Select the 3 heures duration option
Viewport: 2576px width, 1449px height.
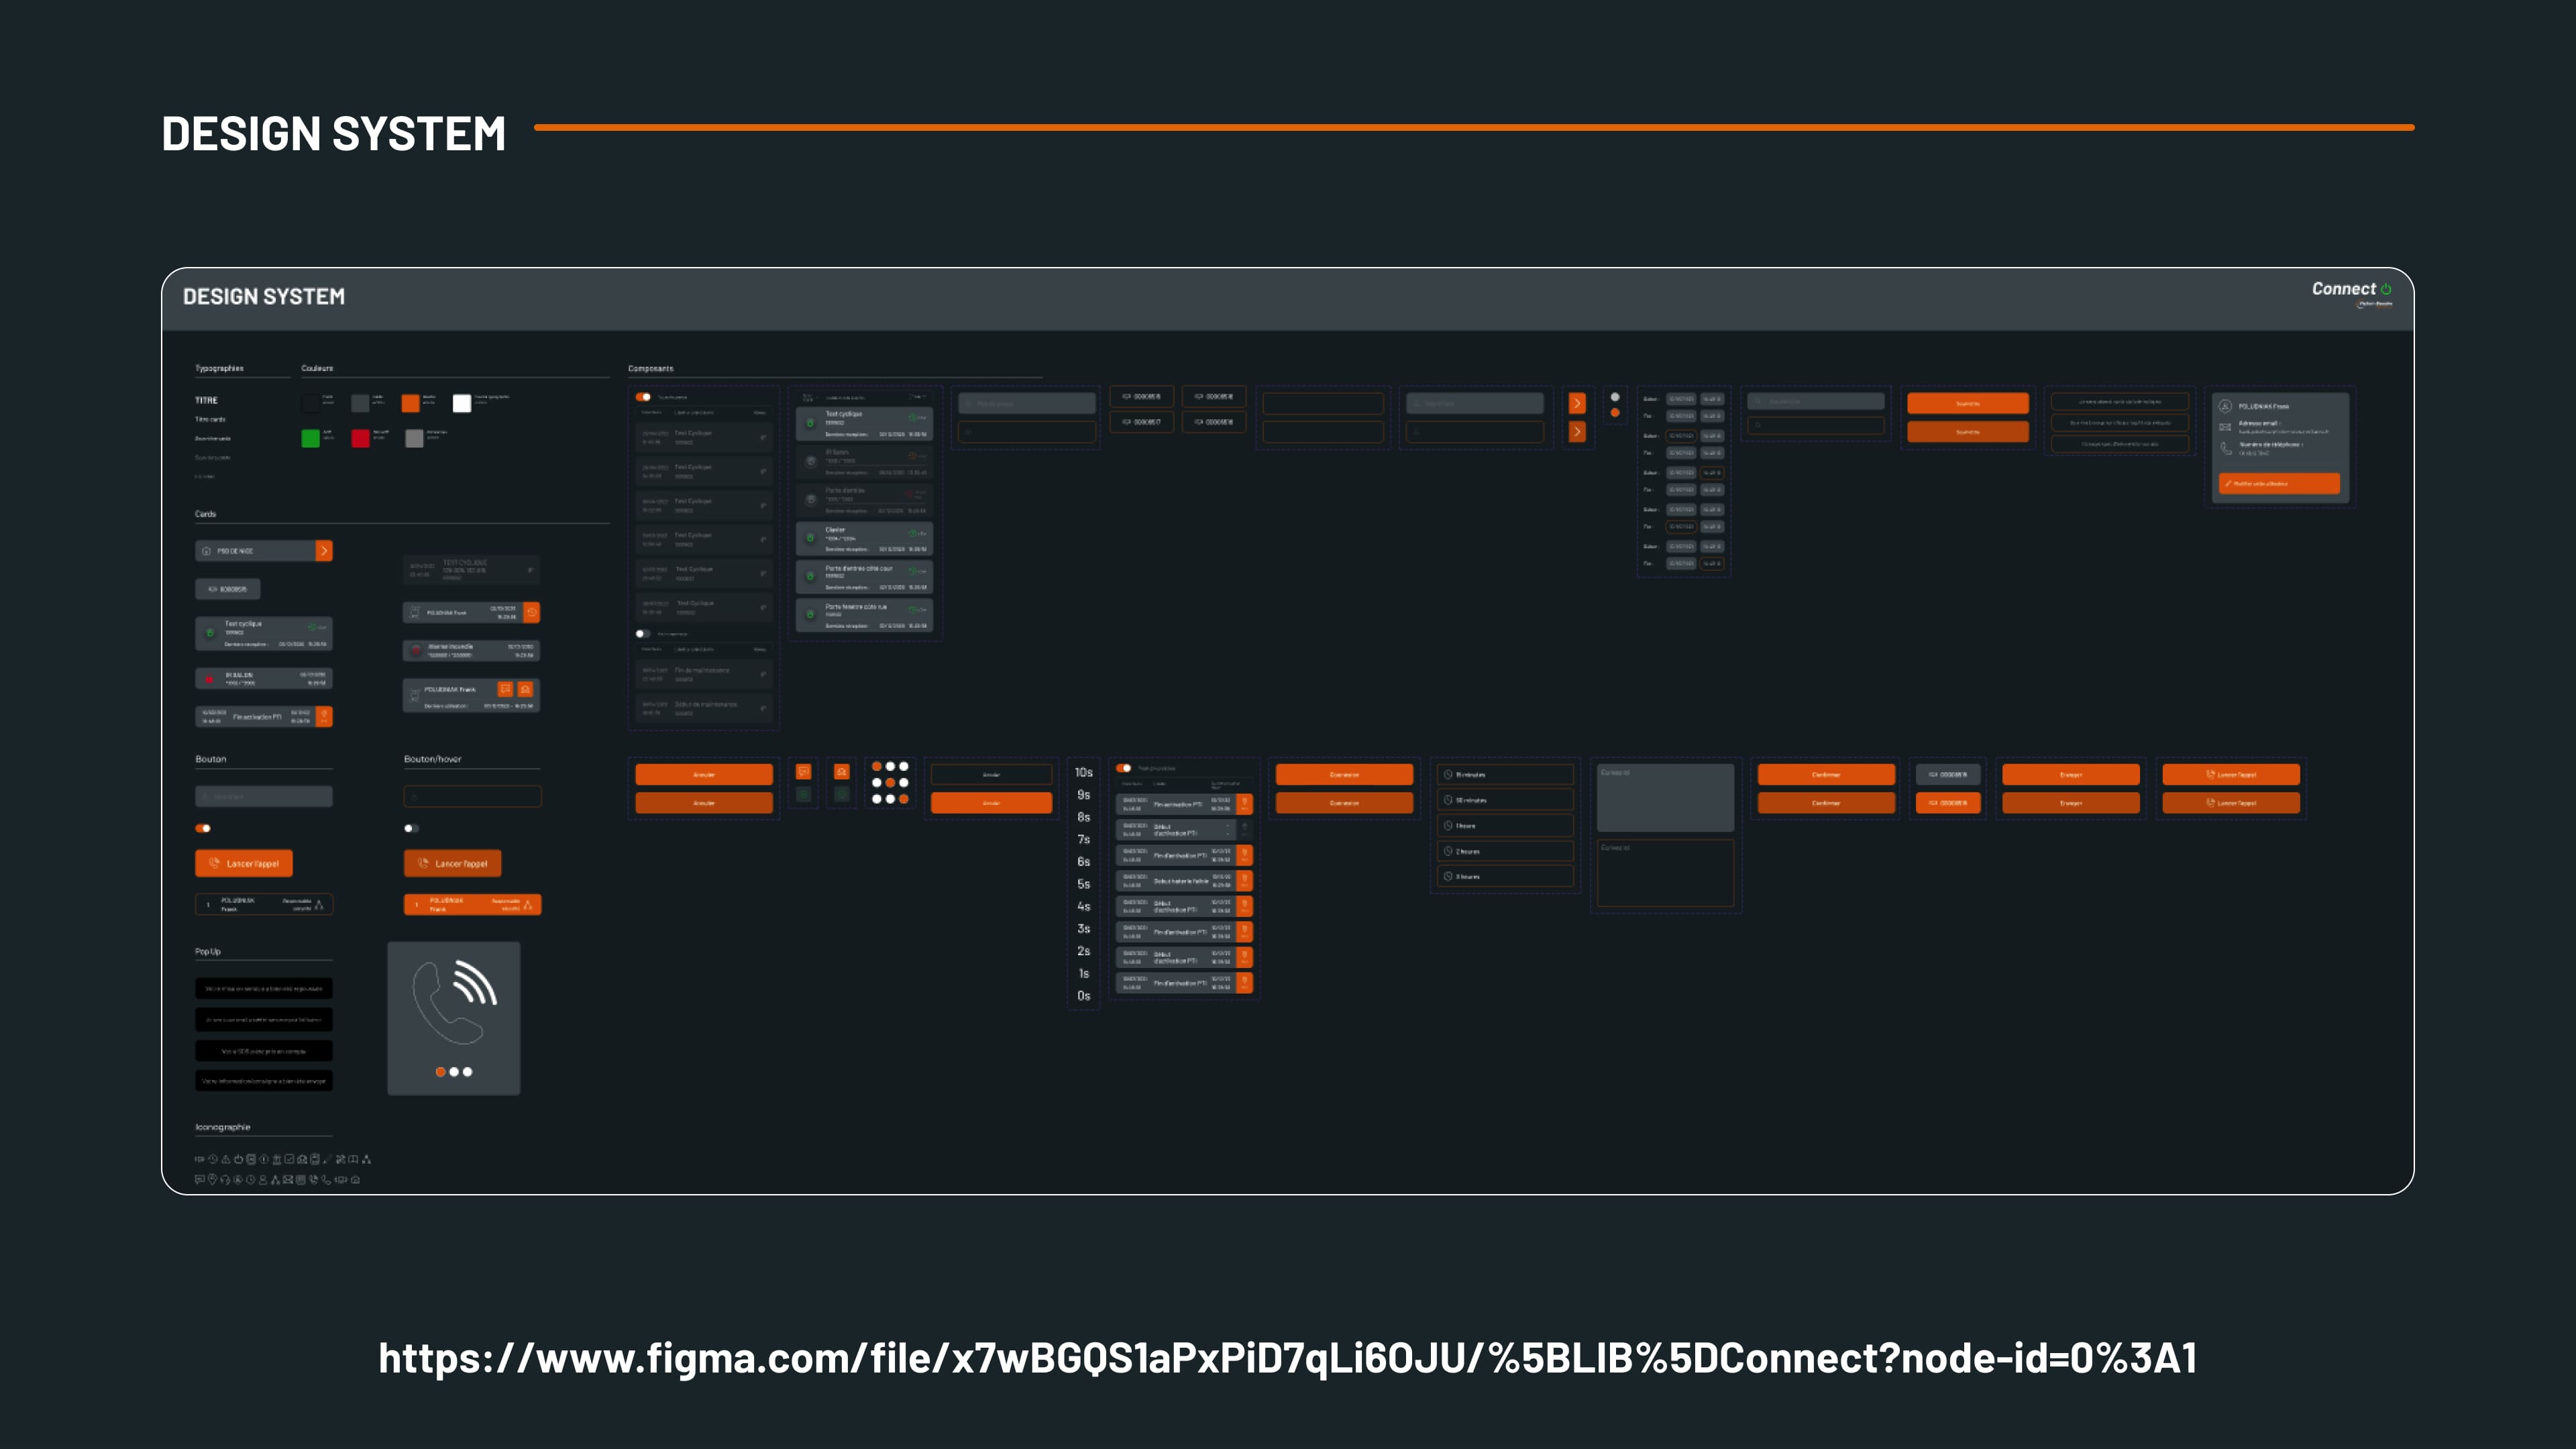tap(1505, 877)
